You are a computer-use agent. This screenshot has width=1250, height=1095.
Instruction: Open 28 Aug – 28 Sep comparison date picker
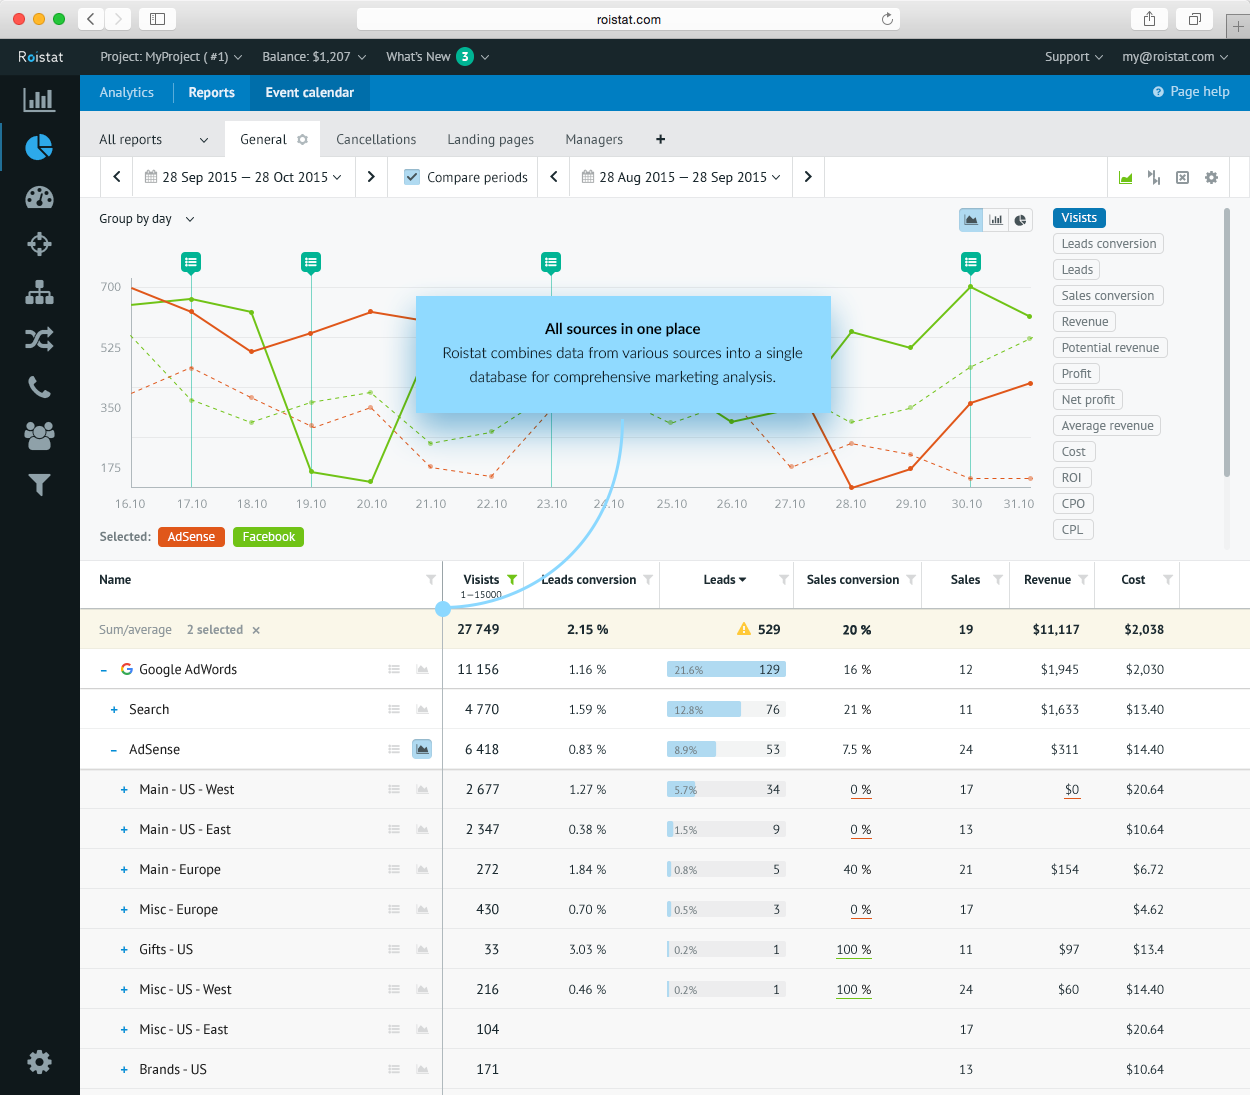(680, 177)
